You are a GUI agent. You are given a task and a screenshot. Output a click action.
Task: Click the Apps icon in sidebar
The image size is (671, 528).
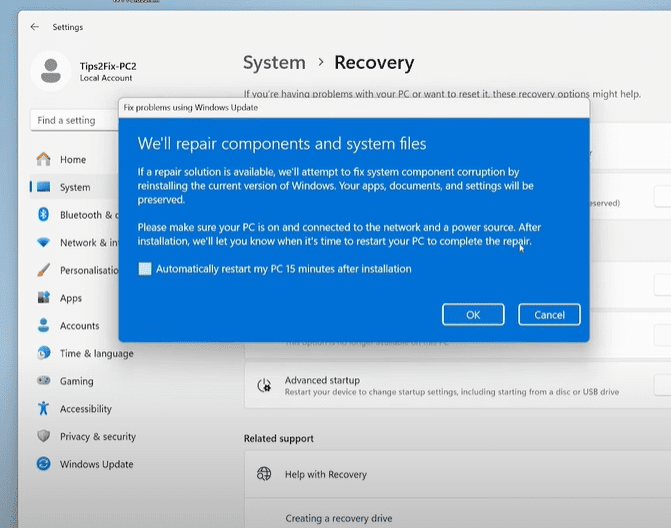(43, 298)
